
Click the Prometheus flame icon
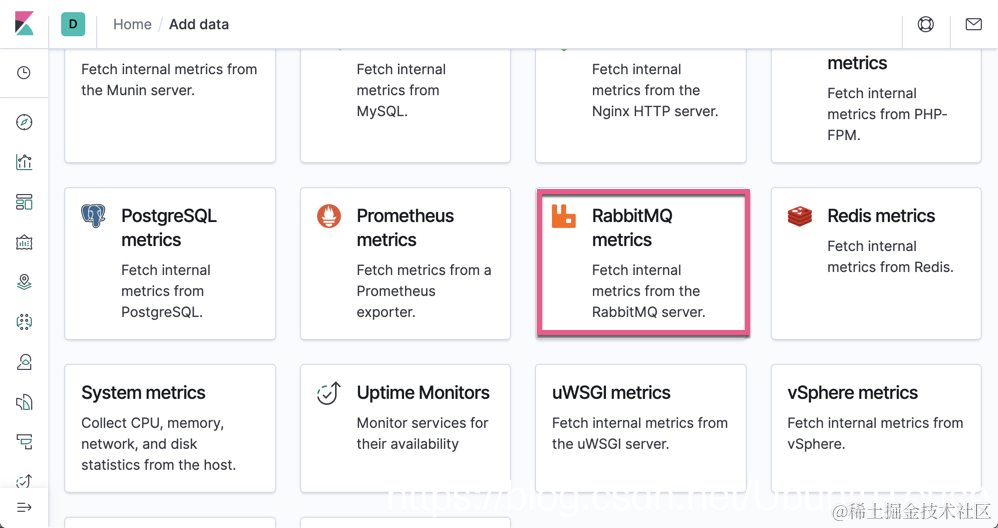pos(329,216)
